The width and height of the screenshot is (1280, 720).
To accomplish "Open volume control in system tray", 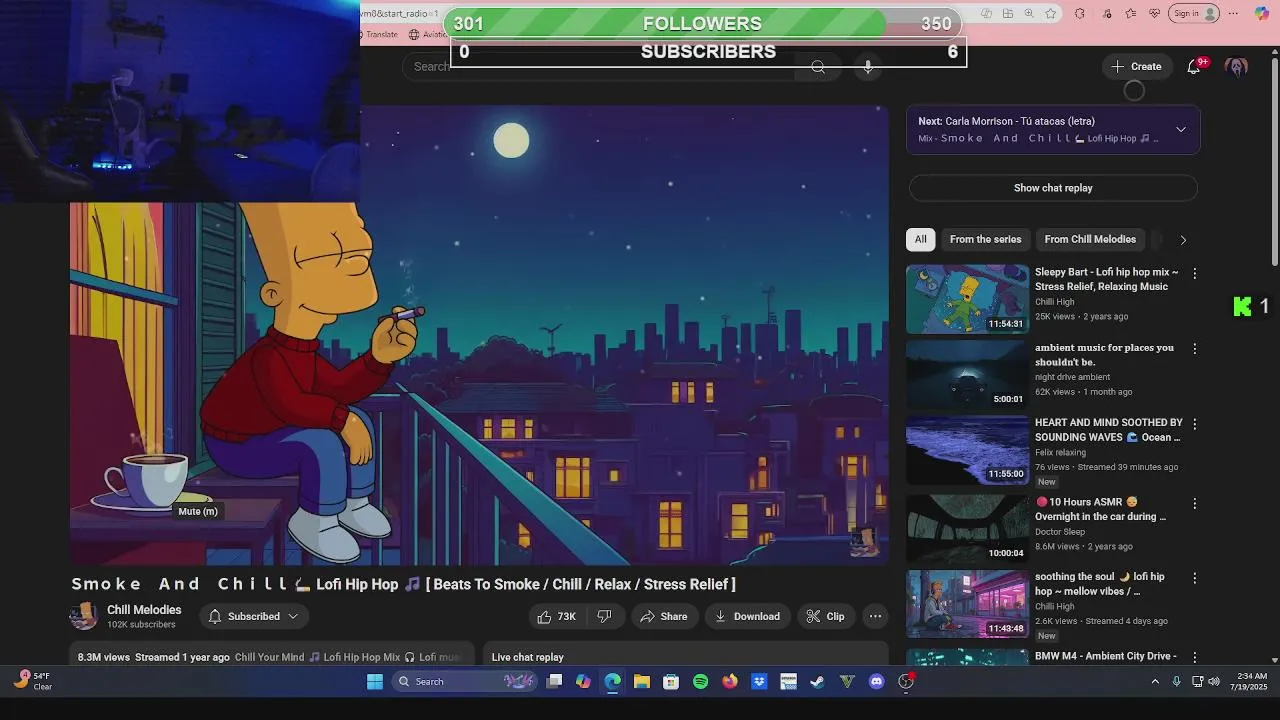I will point(1214,682).
